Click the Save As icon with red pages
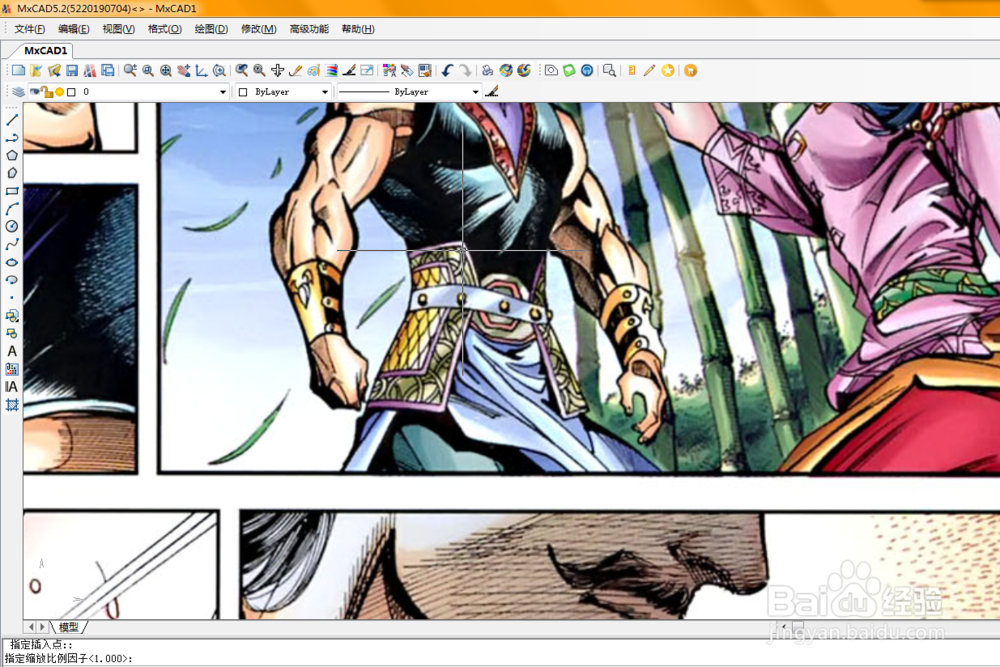 [x=89, y=71]
